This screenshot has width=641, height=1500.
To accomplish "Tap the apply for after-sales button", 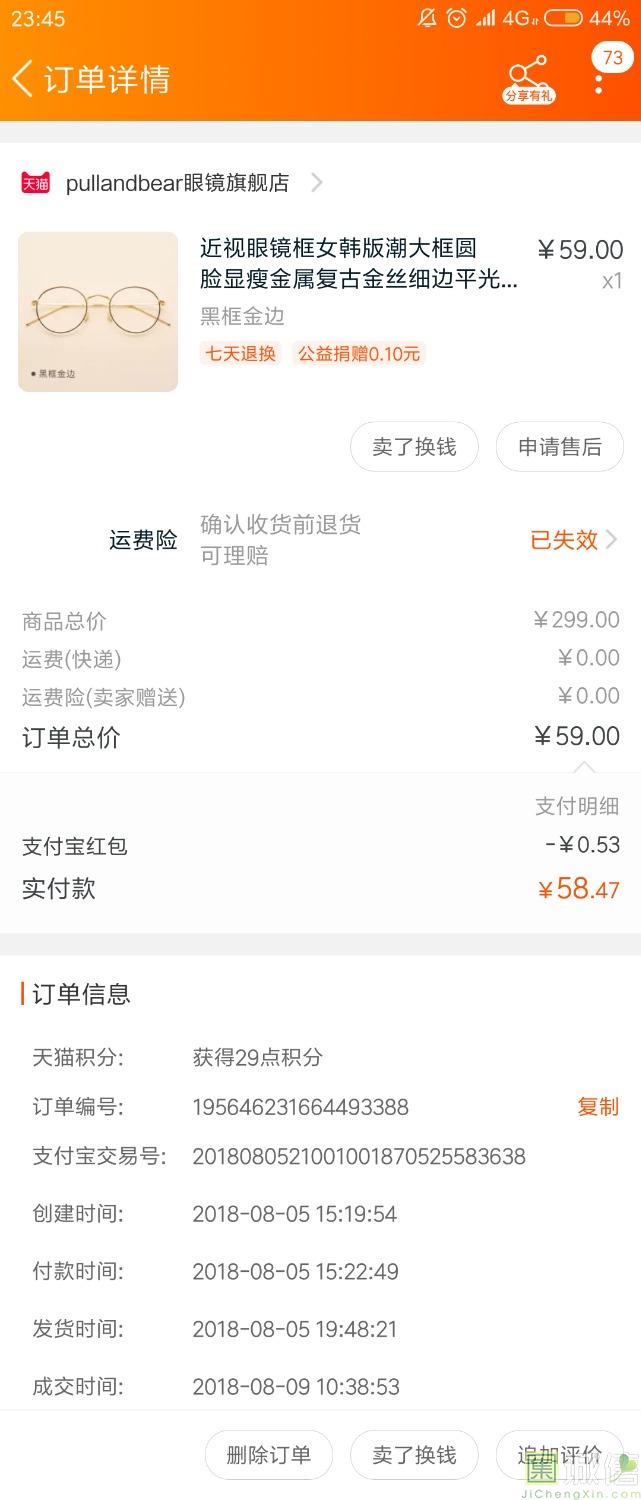I will pyautogui.click(x=559, y=447).
